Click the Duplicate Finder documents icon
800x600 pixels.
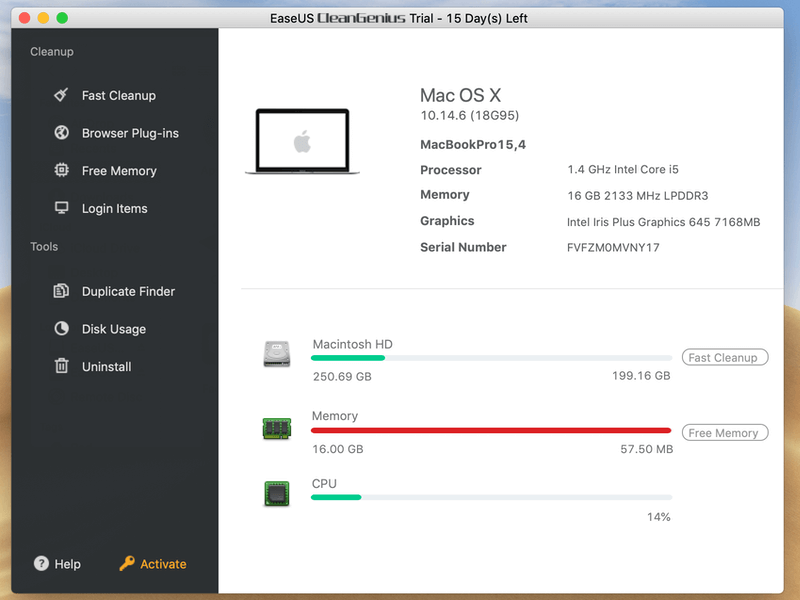[x=61, y=291]
